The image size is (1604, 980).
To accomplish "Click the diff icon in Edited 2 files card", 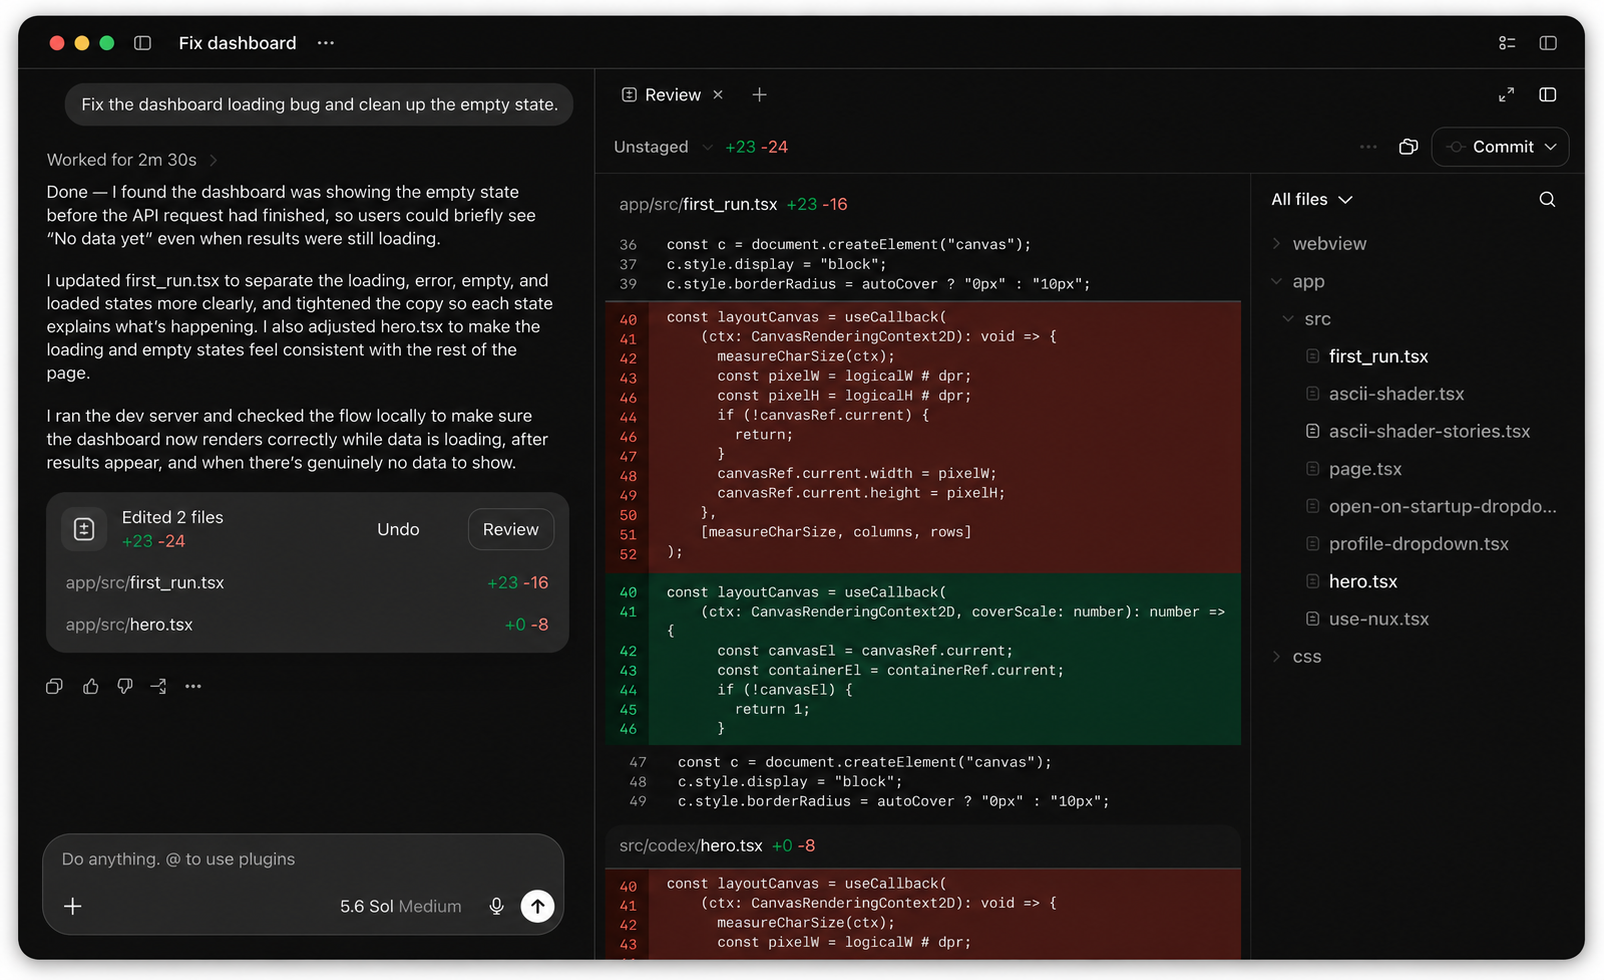I will (x=84, y=530).
